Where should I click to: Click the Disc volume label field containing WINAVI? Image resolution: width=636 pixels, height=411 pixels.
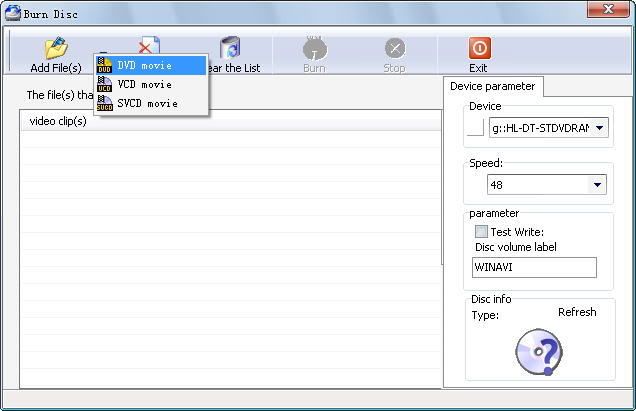[x=534, y=267]
